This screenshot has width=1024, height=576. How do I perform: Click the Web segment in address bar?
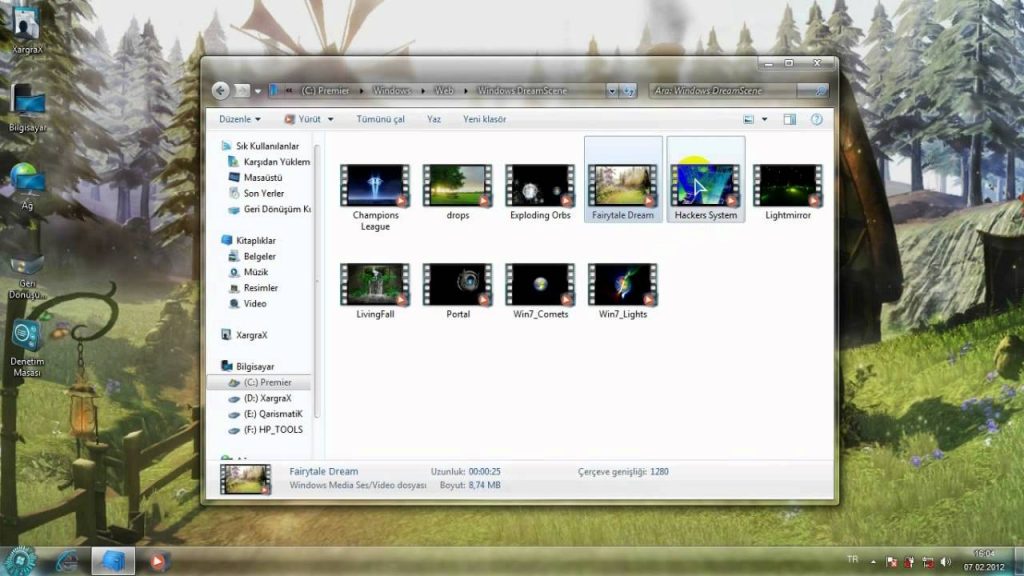pos(444,90)
